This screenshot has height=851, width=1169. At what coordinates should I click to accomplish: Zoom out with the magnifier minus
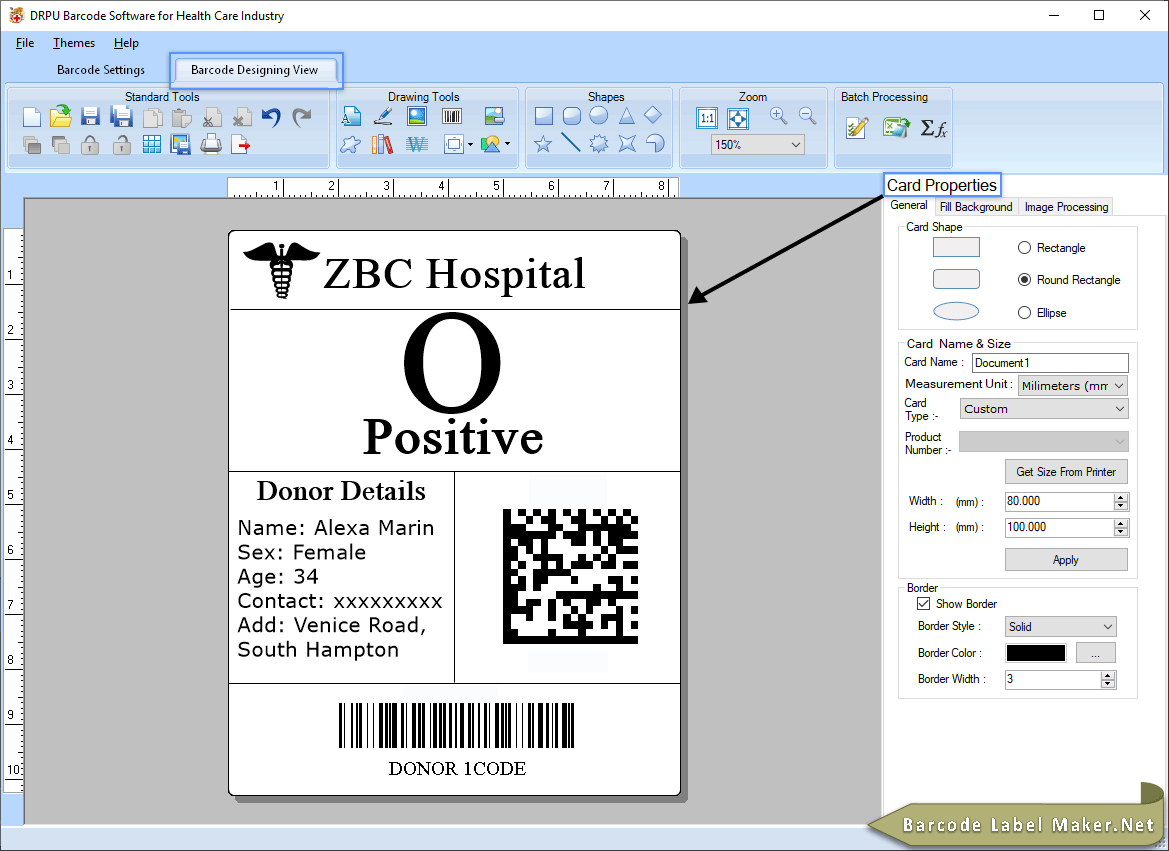tap(807, 116)
